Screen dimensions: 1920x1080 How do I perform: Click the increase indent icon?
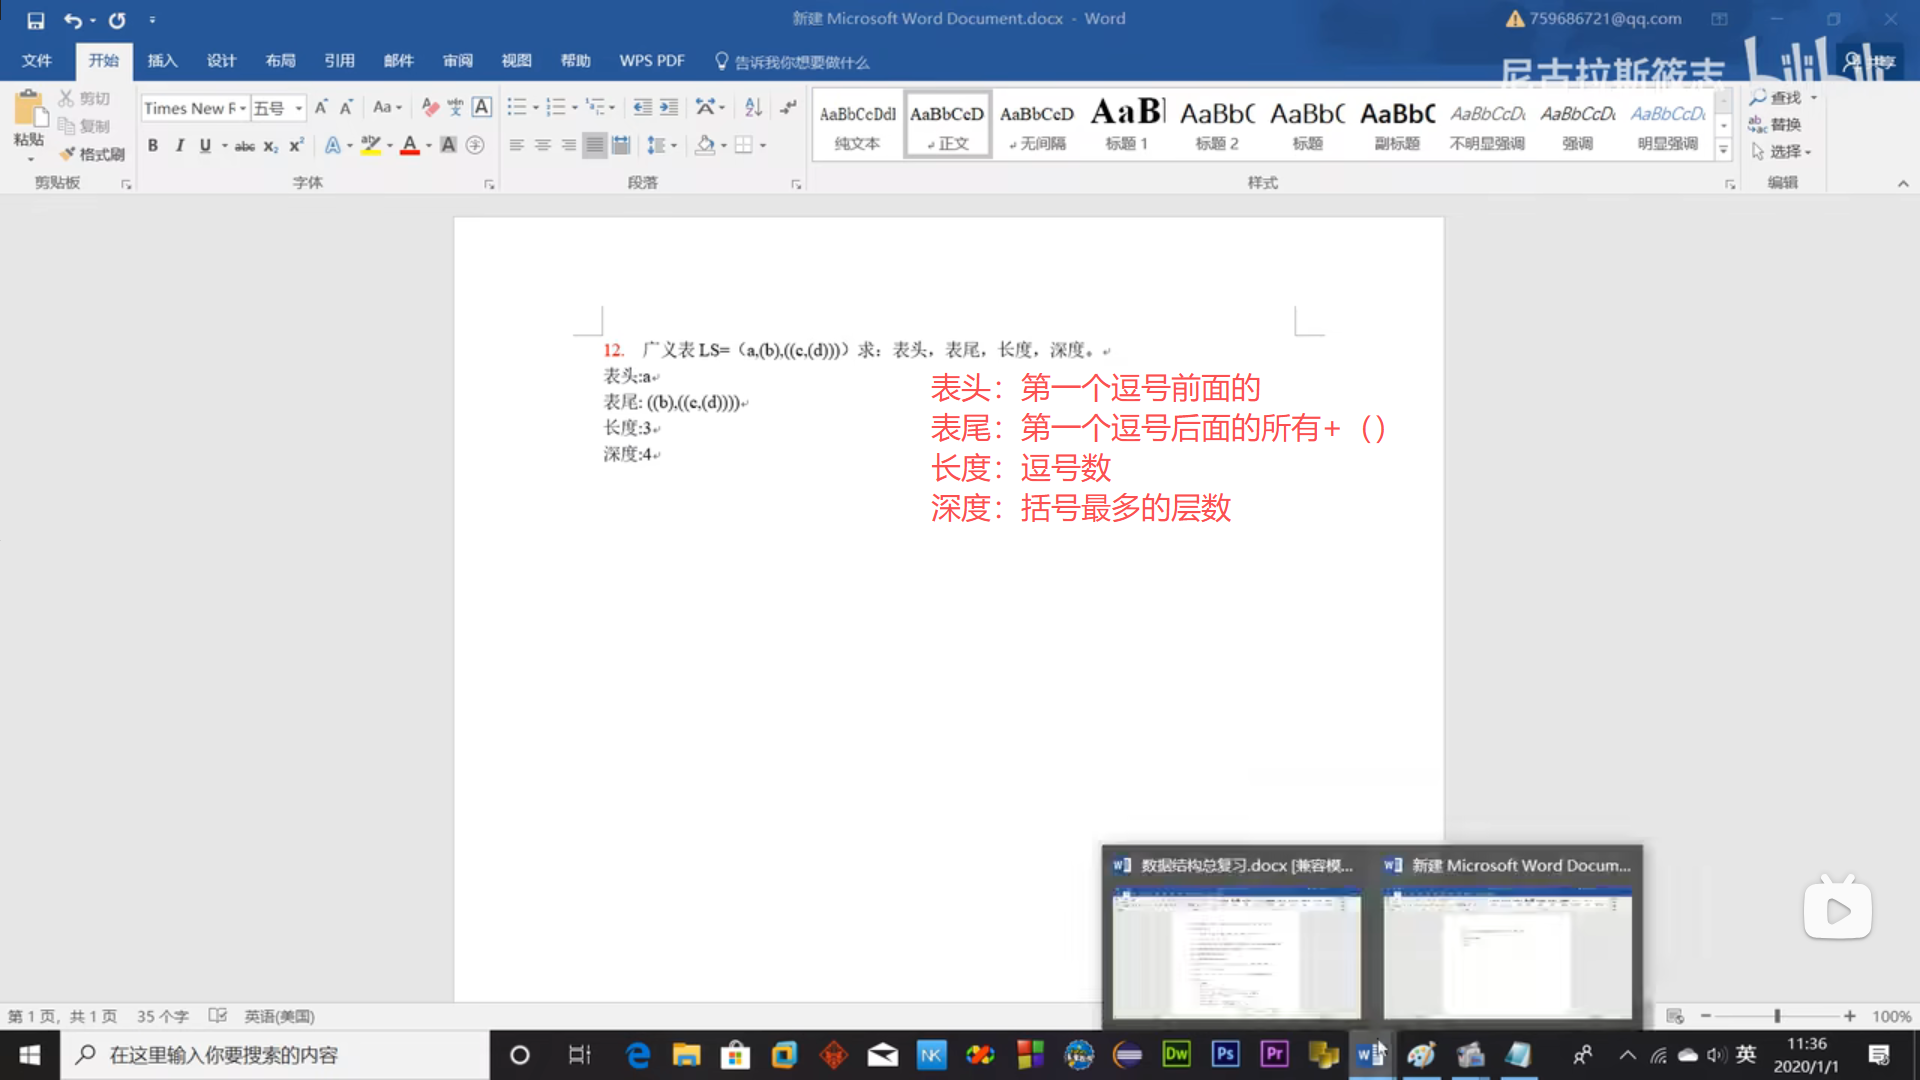coord(669,107)
